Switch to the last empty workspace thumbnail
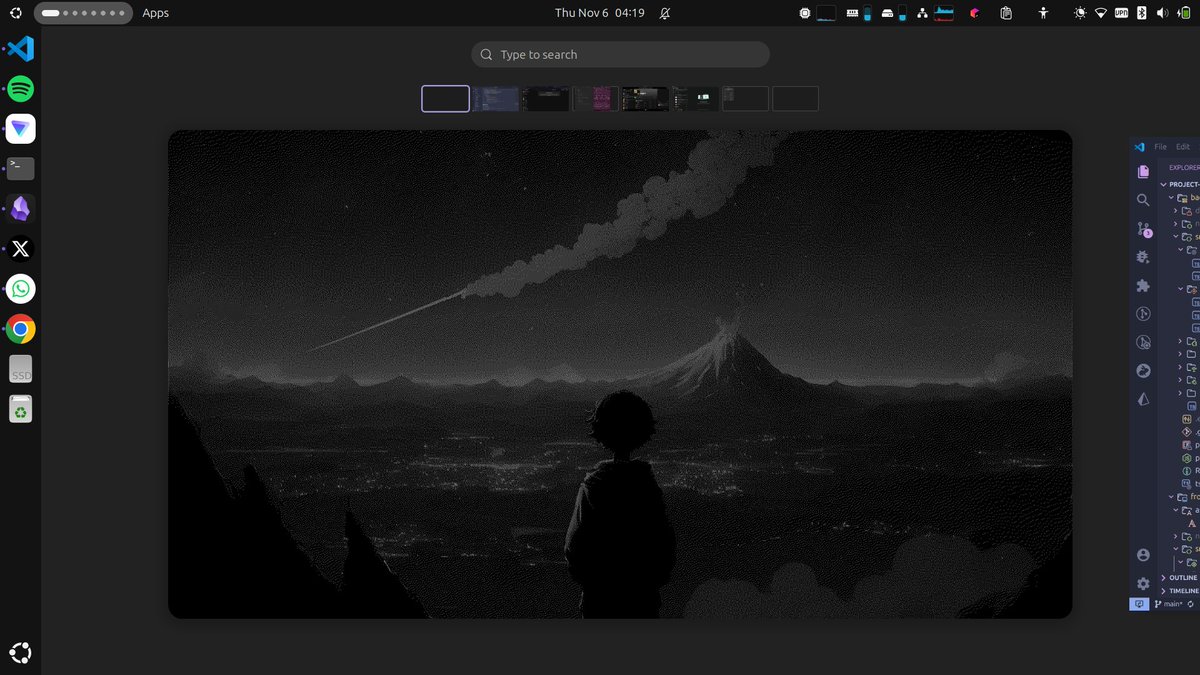The width and height of the screenshot is (1200, 675). tap(795, 98)
